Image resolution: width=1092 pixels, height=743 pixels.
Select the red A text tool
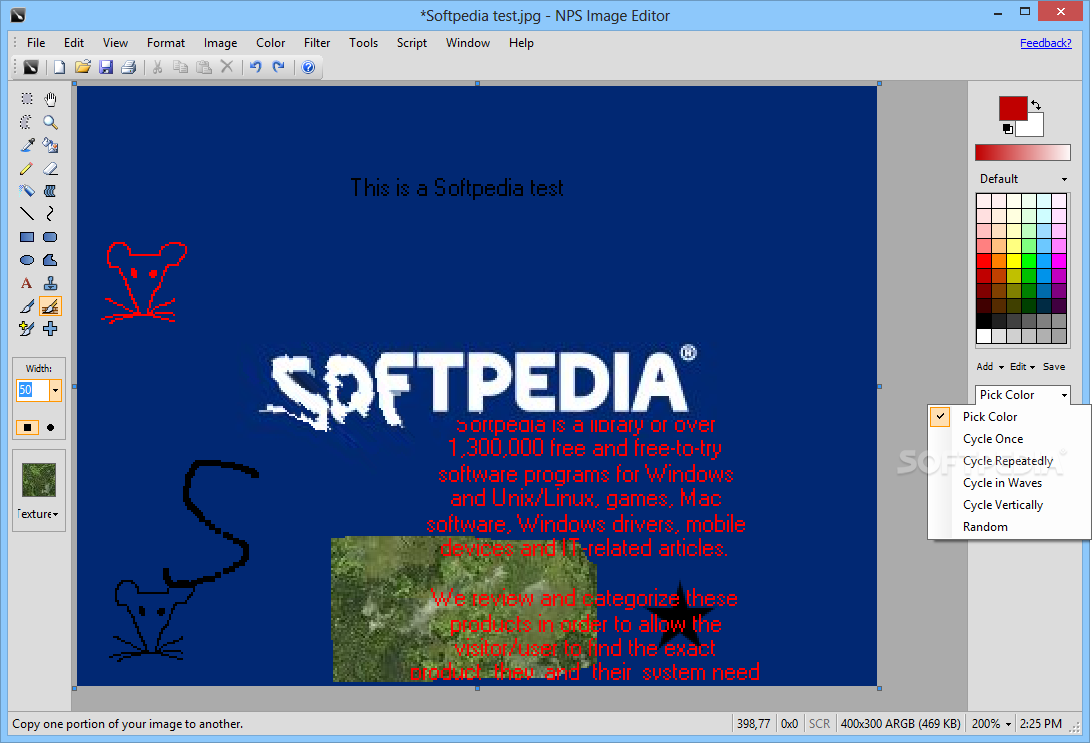pyautogui.click(x=26, y=283)
